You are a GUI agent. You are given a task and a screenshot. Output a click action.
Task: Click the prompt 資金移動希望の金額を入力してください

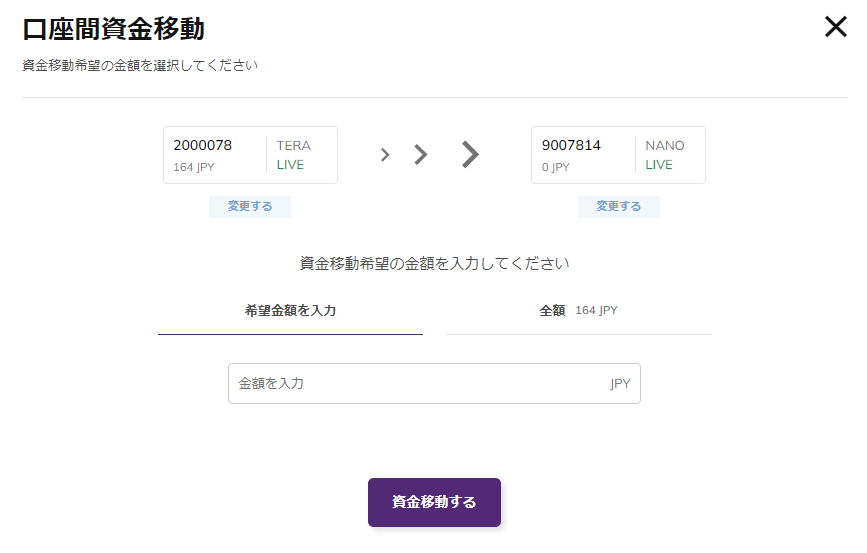click(x=434, y=263)
